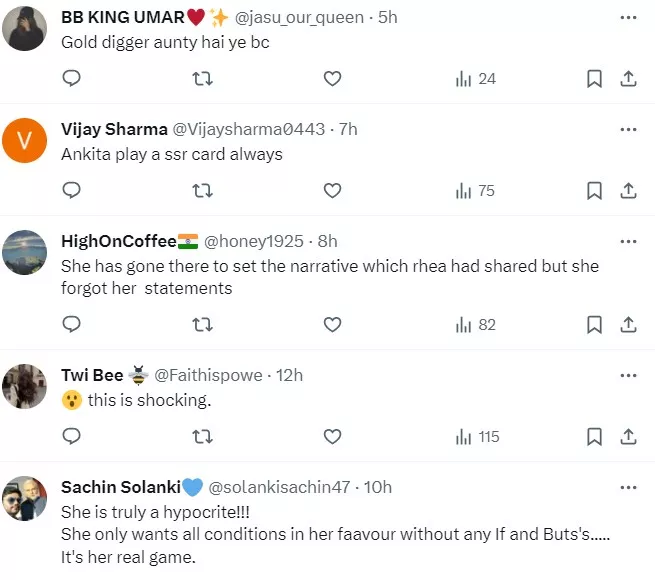The image size is (655, 580).
Task: Open more options for Sachin Solanki's tweet
Action: (628, 487)
